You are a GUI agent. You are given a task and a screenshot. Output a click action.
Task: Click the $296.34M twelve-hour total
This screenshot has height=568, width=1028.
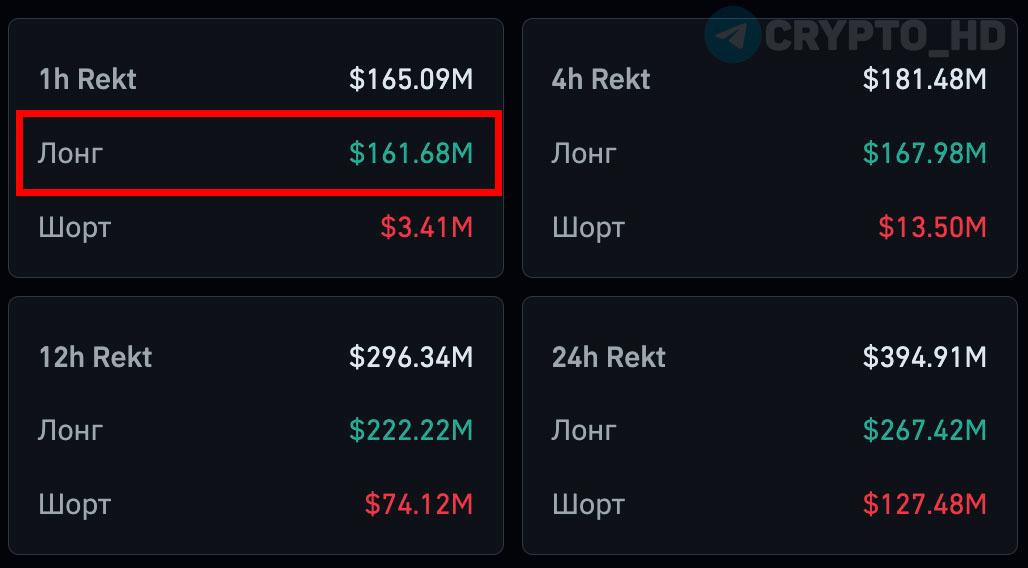(411, 357)
